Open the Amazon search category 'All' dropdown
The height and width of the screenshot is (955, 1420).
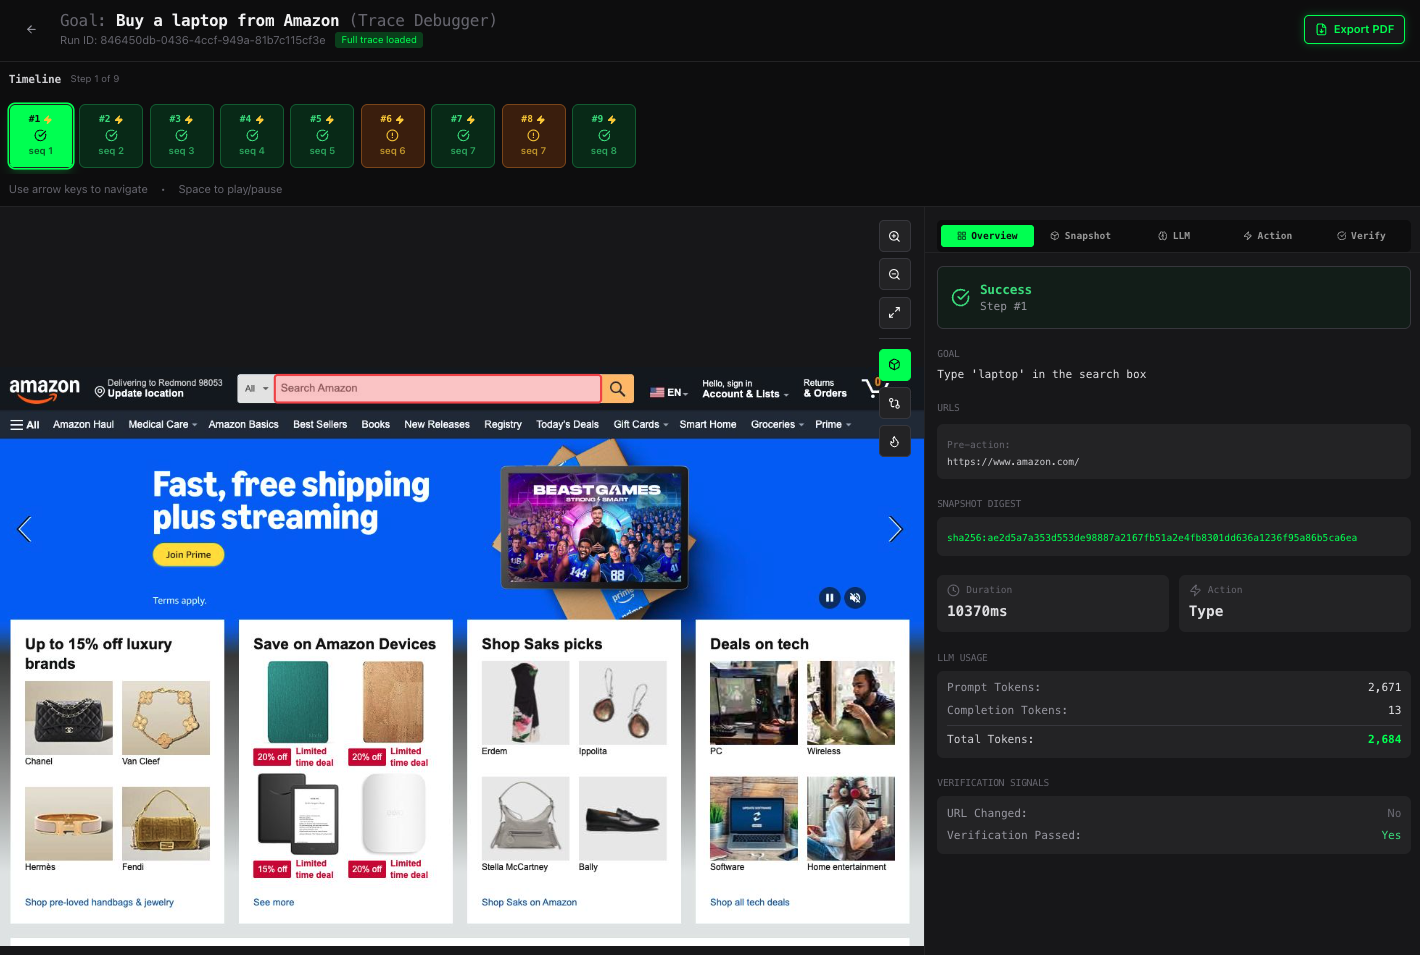coord(256,389)
